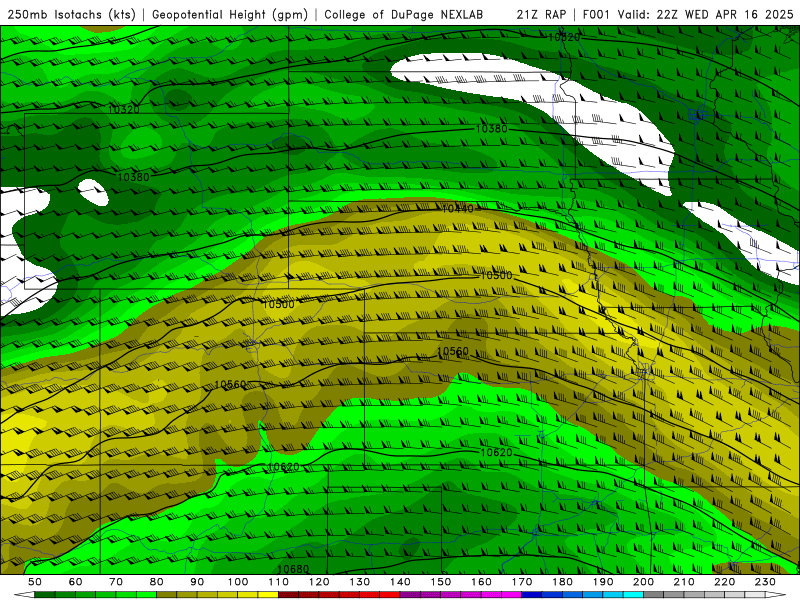Click the '250mb Isotachs (kts)' title text

click(x=72, y=15)
